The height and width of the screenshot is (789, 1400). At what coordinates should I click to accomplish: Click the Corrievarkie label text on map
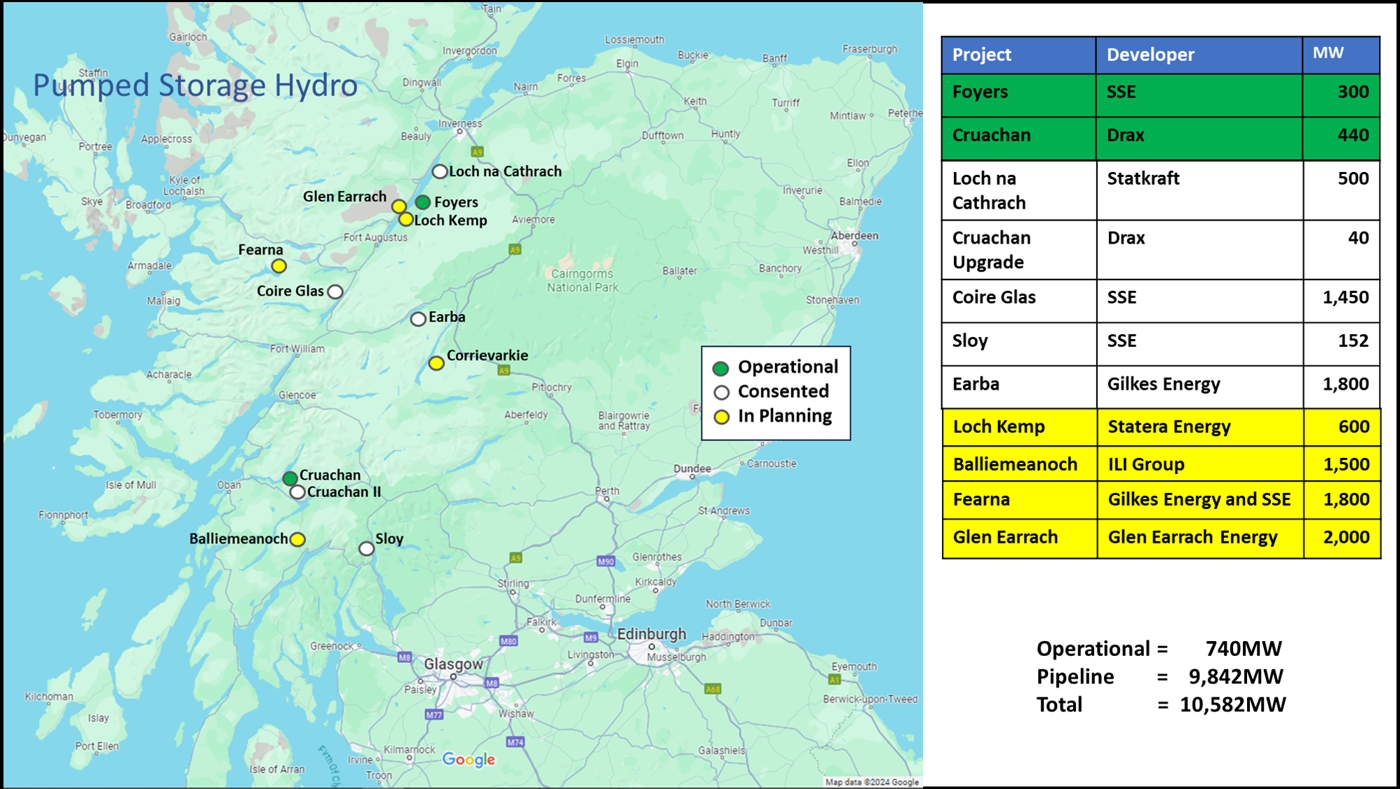pos(488,356)
